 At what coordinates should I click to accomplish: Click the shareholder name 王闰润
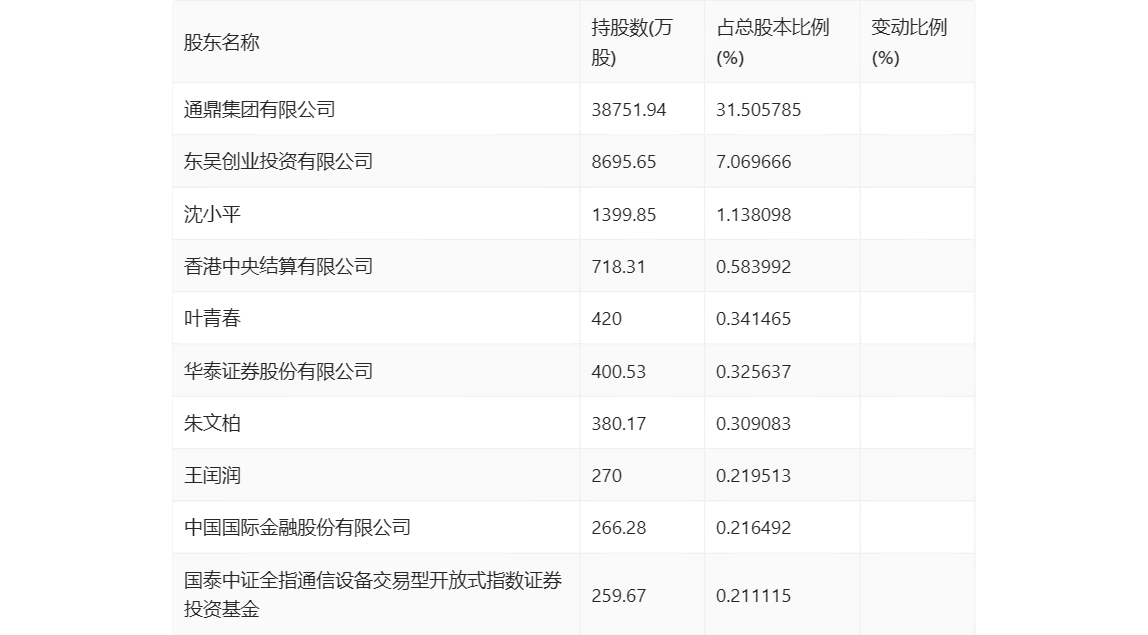[212, 475]
